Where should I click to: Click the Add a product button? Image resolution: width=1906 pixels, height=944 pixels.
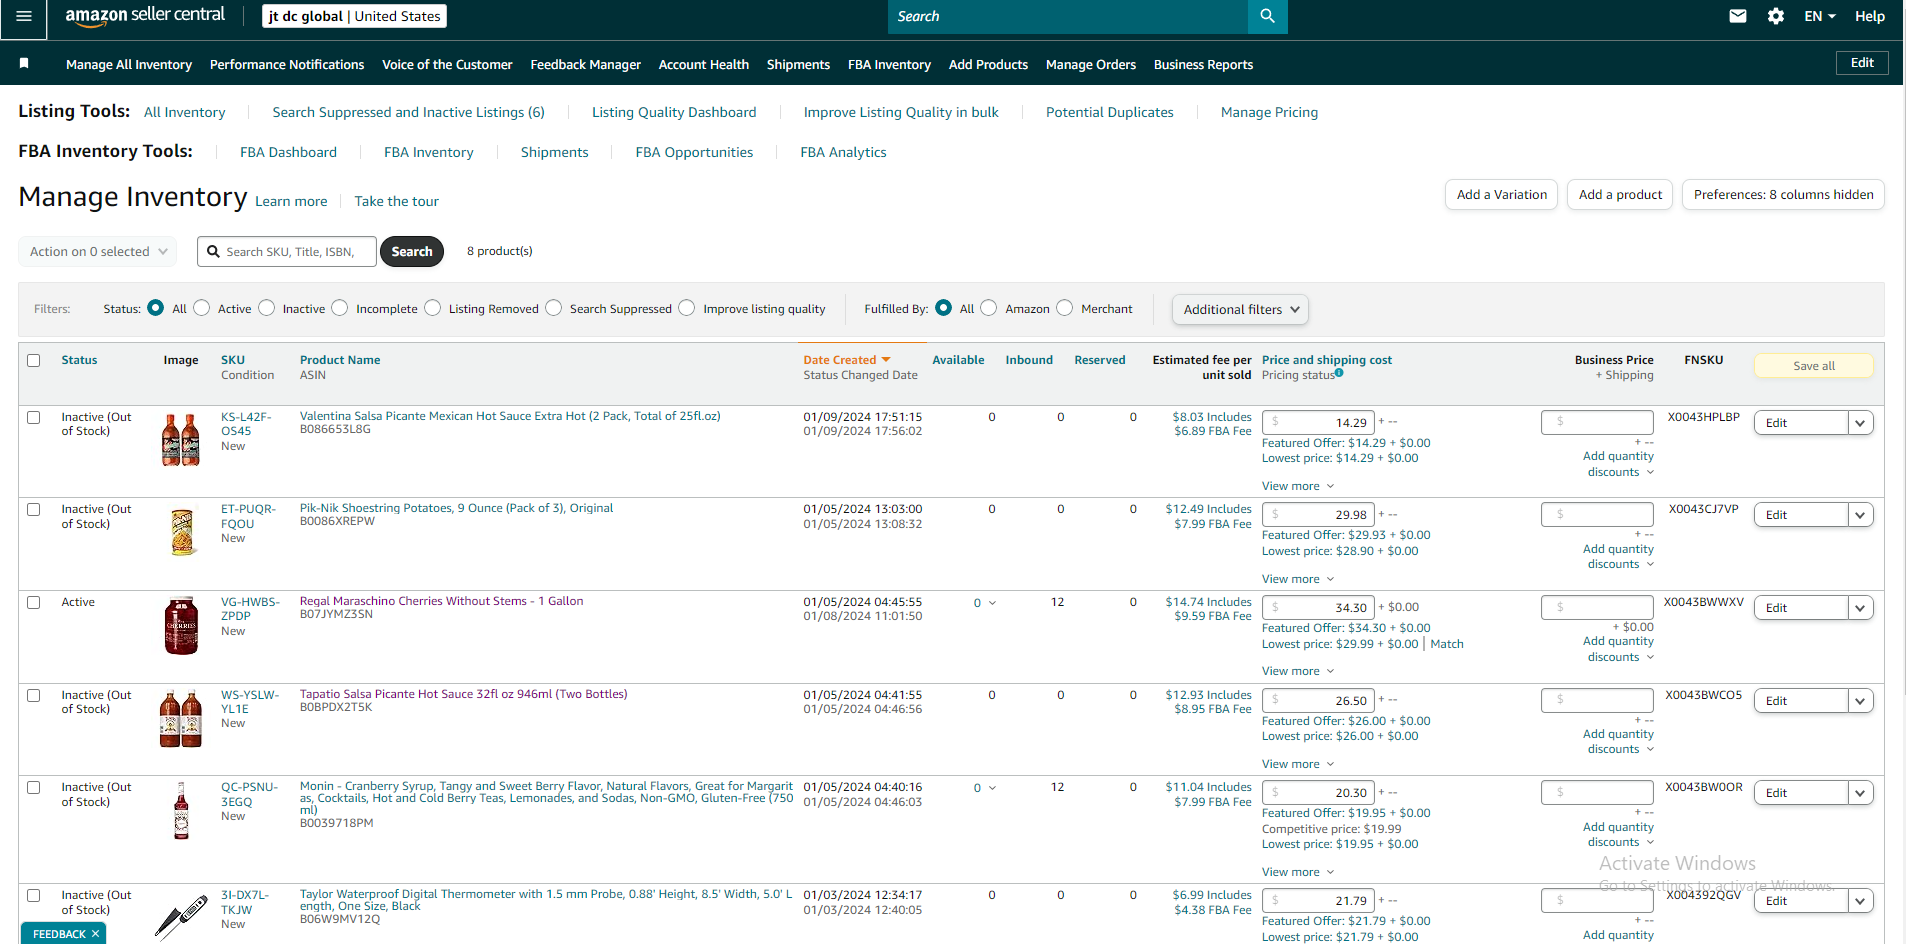[x=1620, y=195]
